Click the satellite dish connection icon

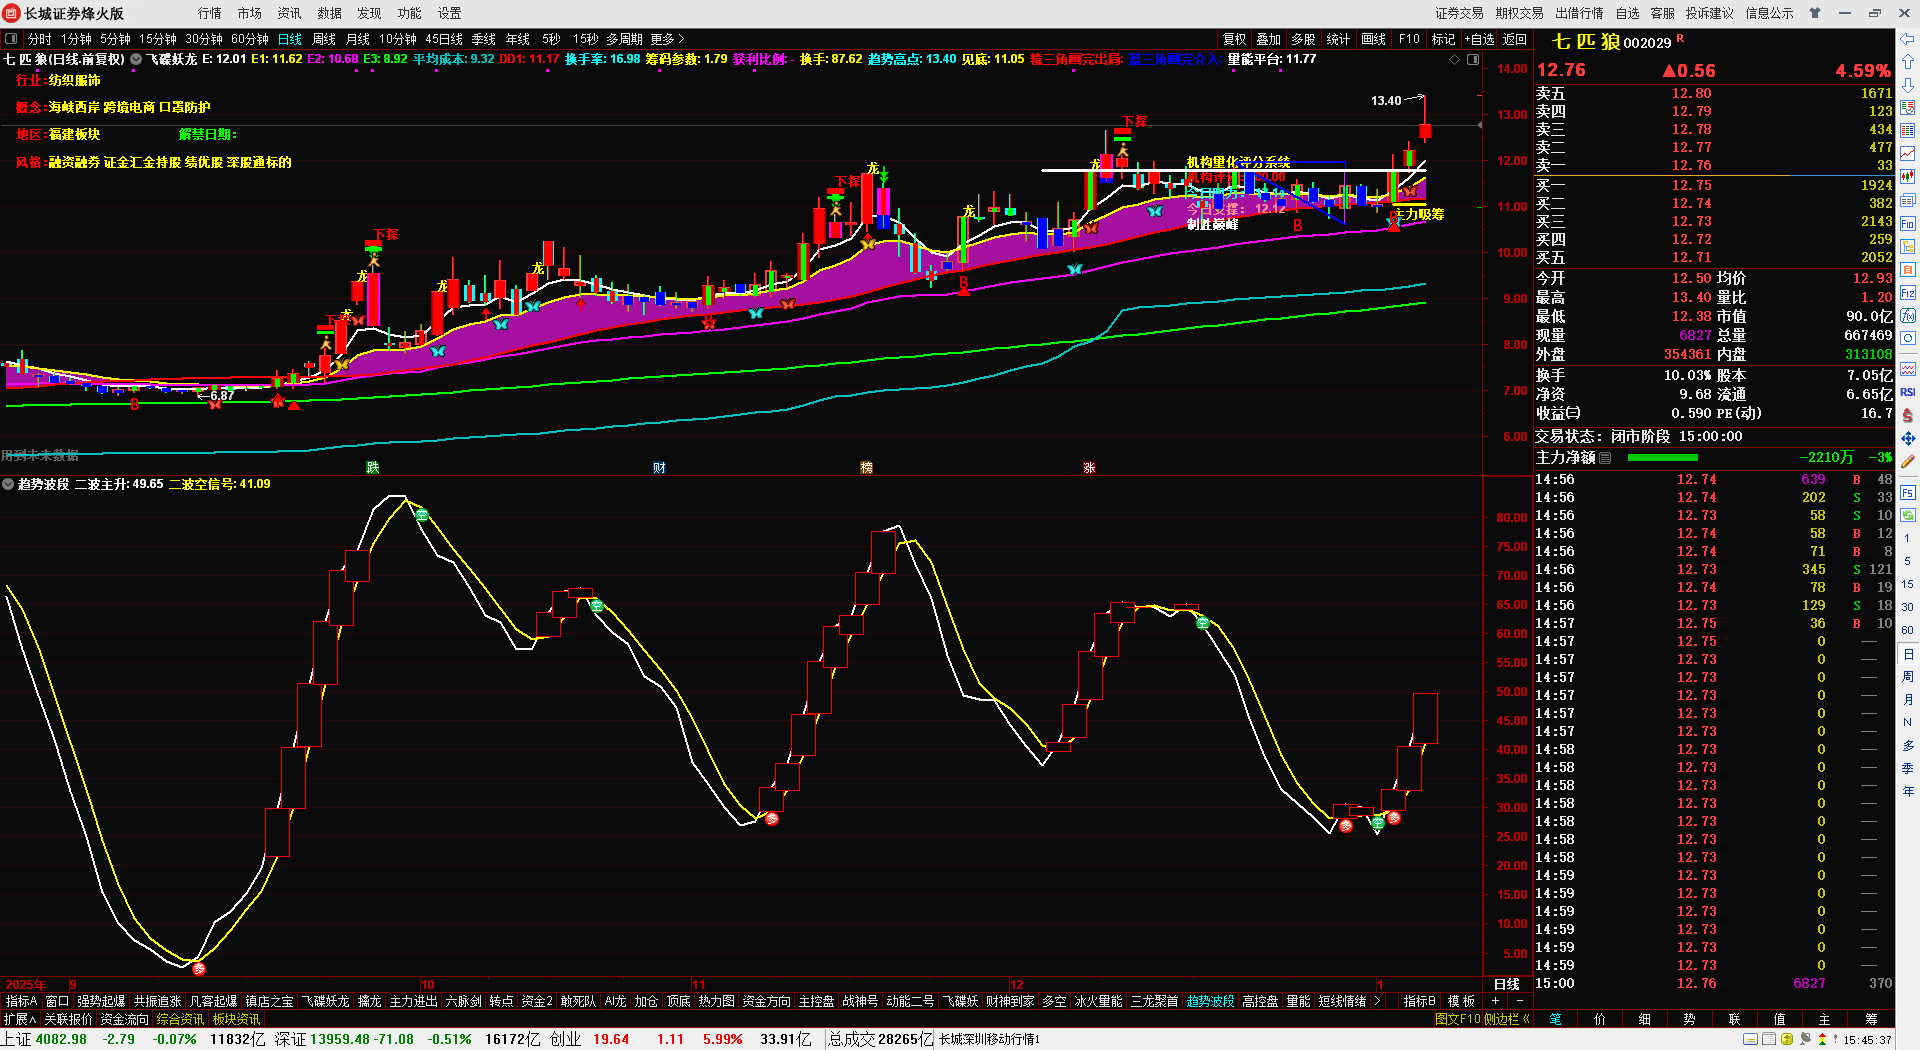coord(1805,1040)
